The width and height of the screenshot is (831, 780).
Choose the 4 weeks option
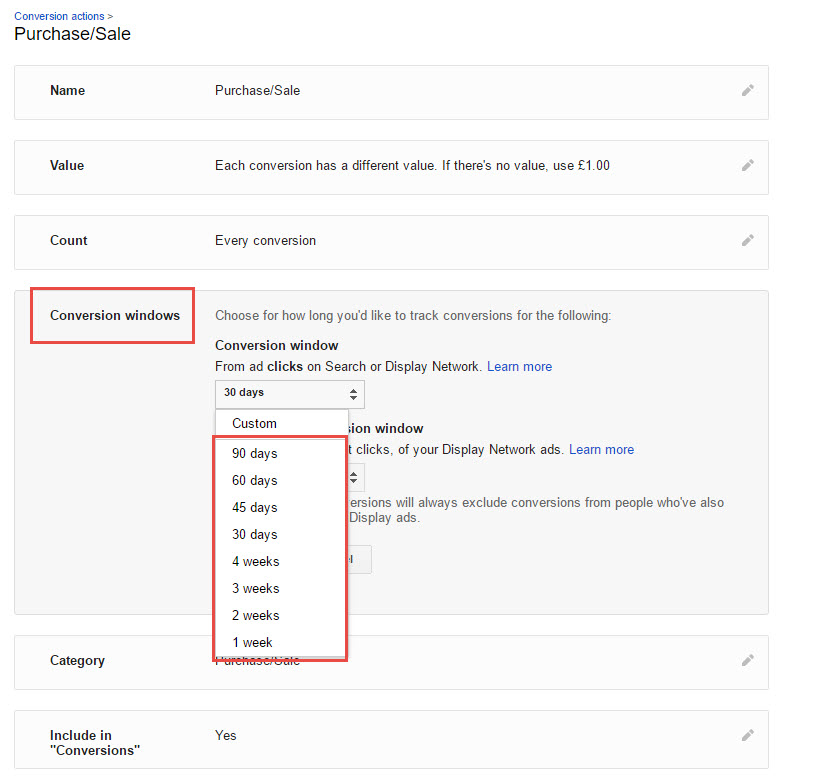(x=255, y=561)
